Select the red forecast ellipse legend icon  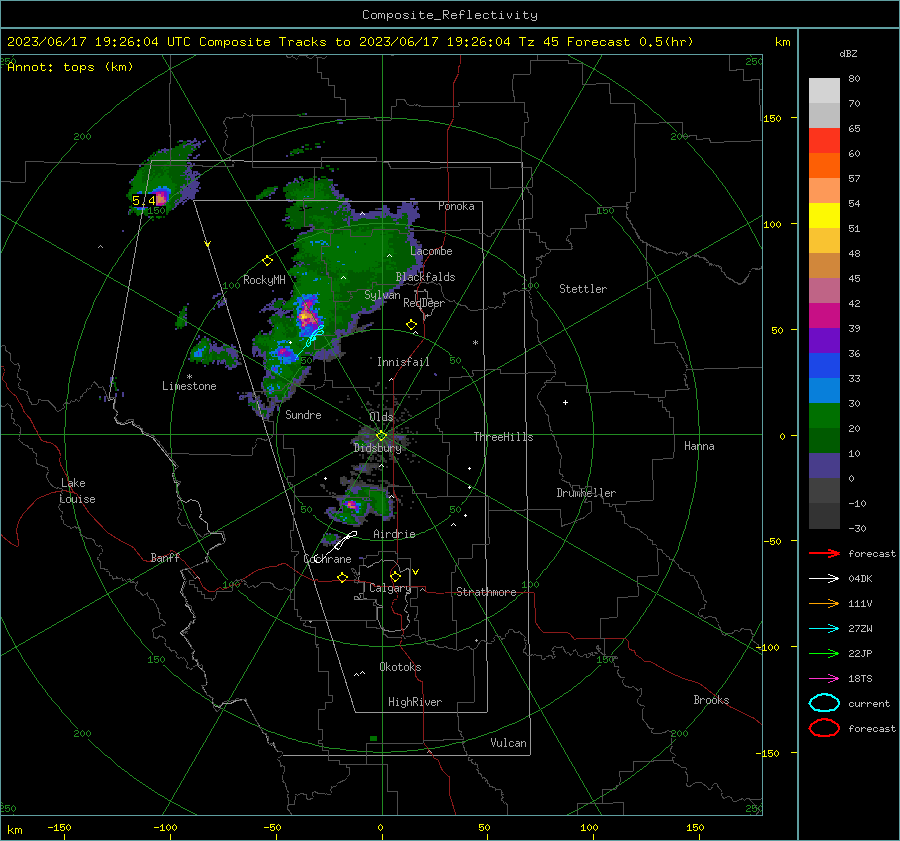click(824, 728)
